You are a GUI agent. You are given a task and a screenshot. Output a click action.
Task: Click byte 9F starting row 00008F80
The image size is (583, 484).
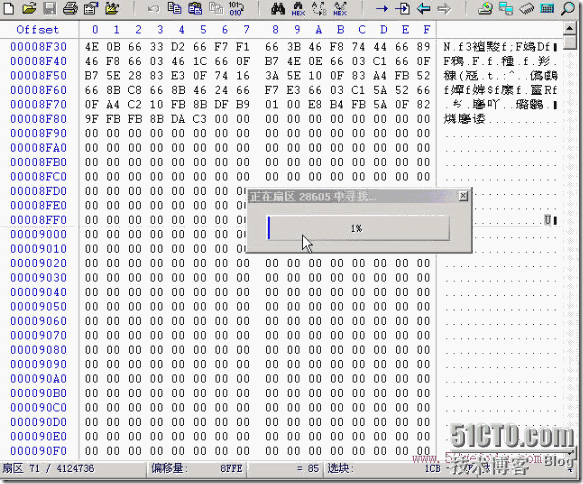[x=91, y=119]
